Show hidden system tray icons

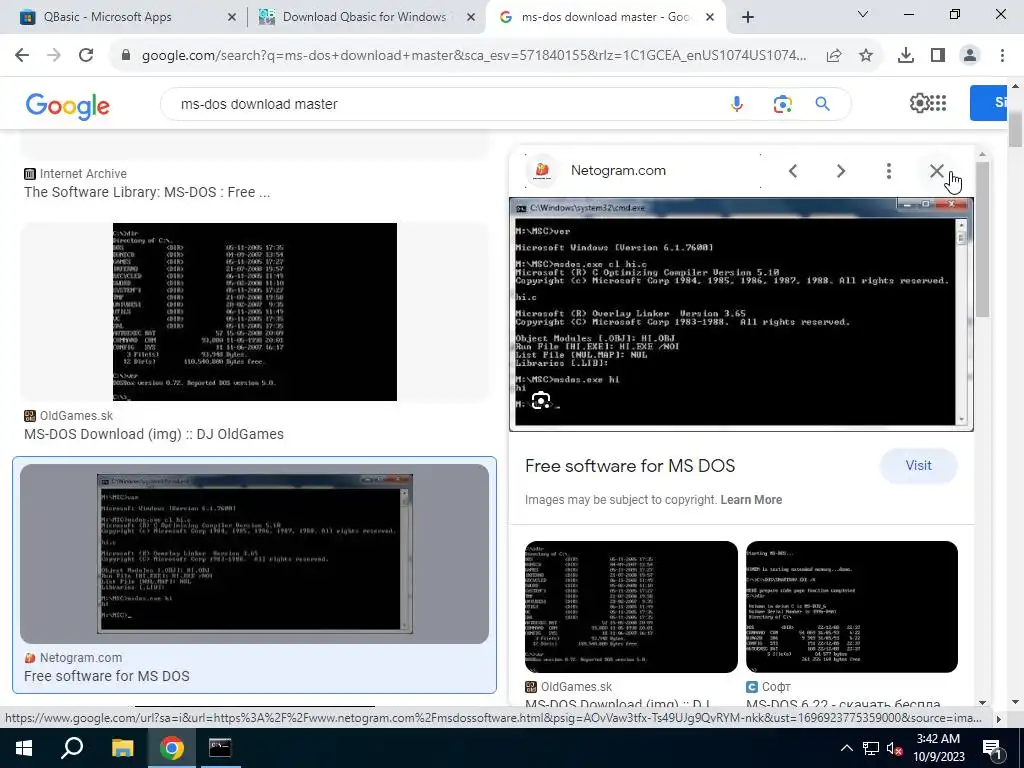click(x=846, y=748)
